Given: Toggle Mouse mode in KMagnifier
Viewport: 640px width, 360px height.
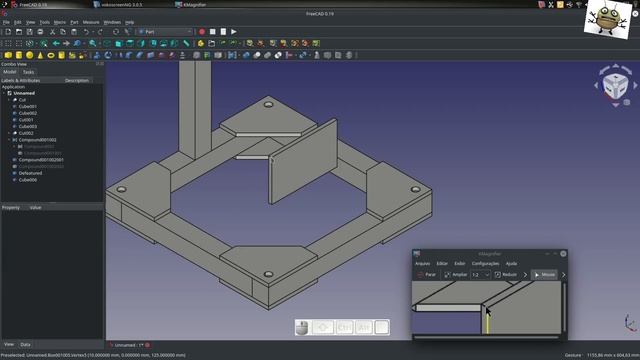Looking at the screenshot, I should [544, 275].
